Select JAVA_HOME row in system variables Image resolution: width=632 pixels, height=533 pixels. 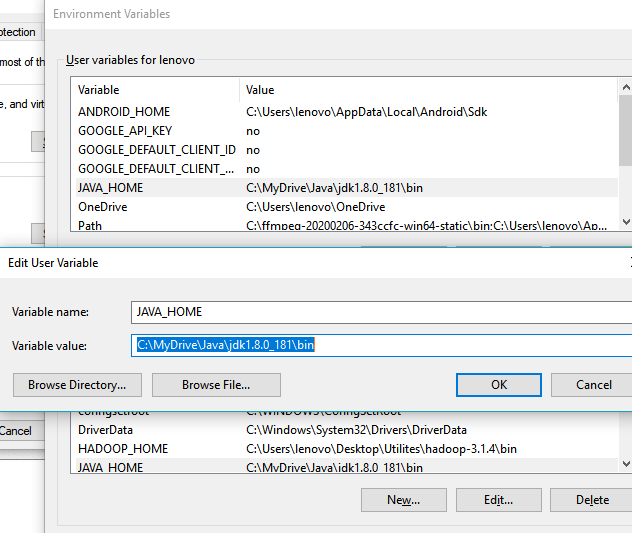347,466
